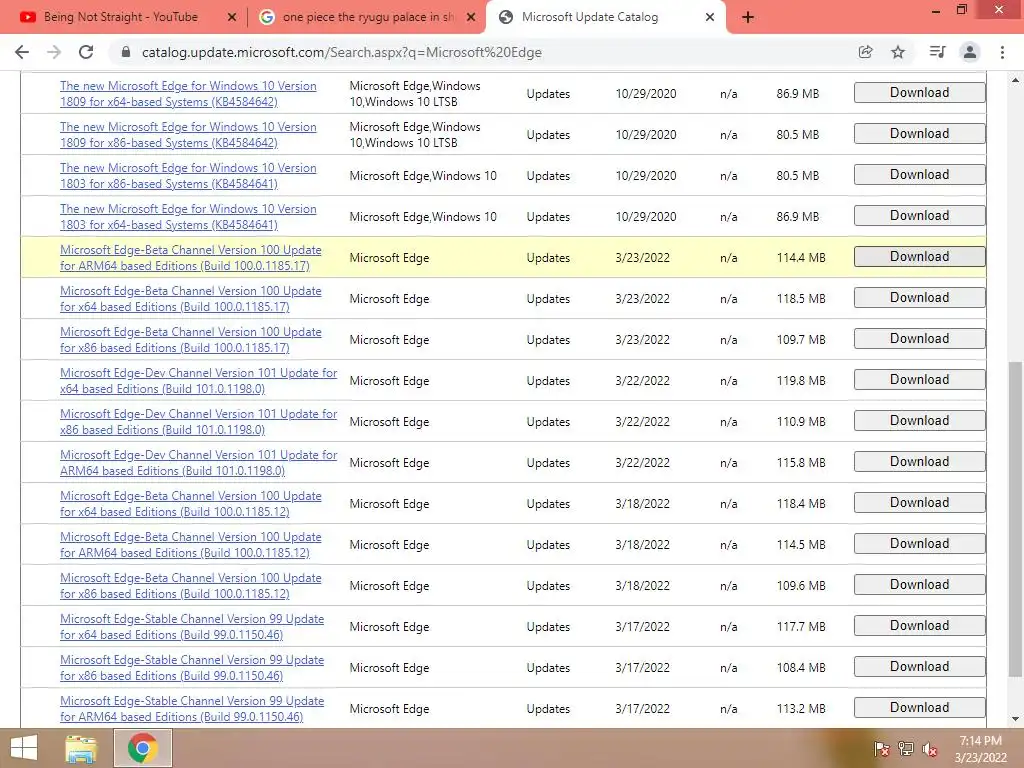This screenshot has width=1024, height=768.
Task: Open Beta x86 Build 100.0.1185.17 link
Action: tap(191, 340)
